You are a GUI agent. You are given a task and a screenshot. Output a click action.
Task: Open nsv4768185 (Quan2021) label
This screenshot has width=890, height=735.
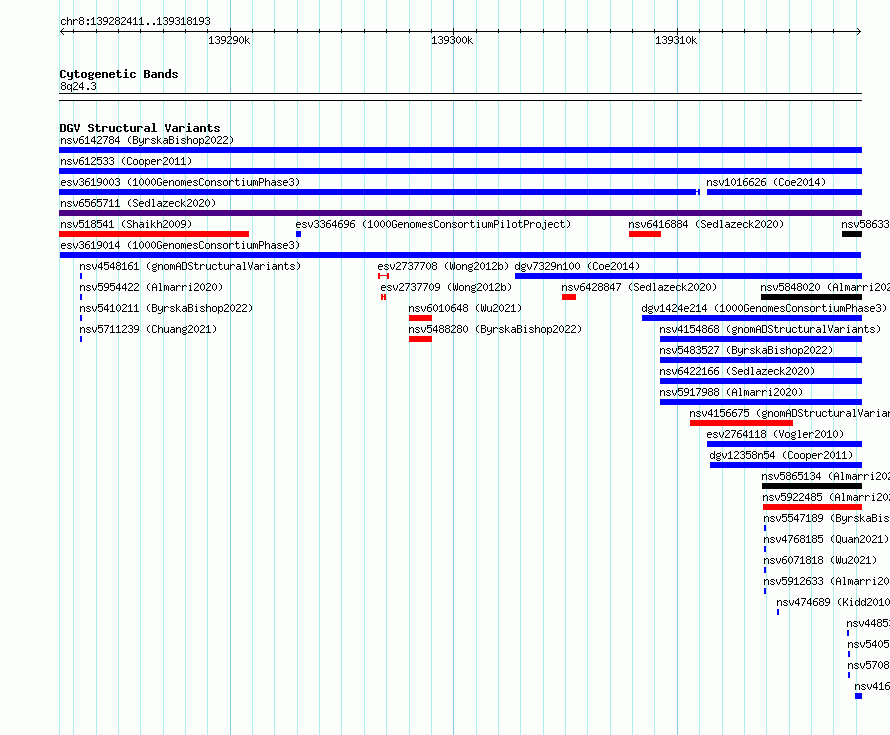pyautogui.click(x=826, y=539)
